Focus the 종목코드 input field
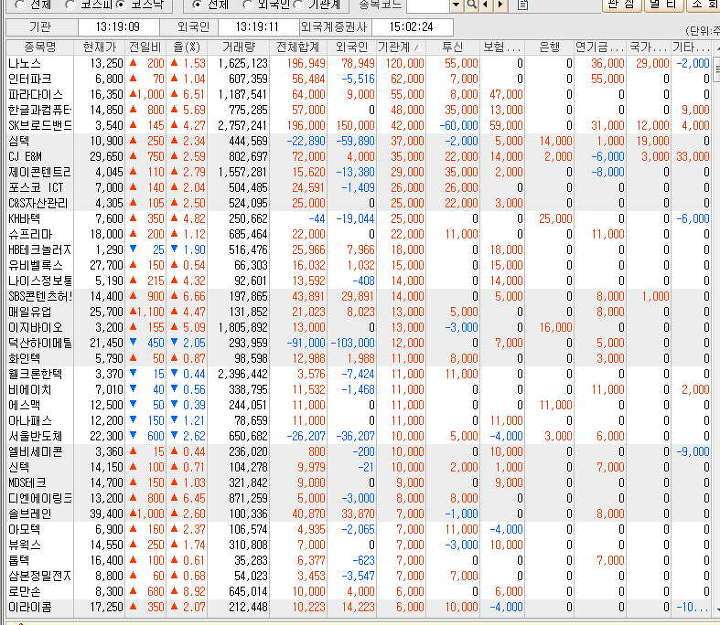This screenshot has width=720, height=625. coord(428,5)
